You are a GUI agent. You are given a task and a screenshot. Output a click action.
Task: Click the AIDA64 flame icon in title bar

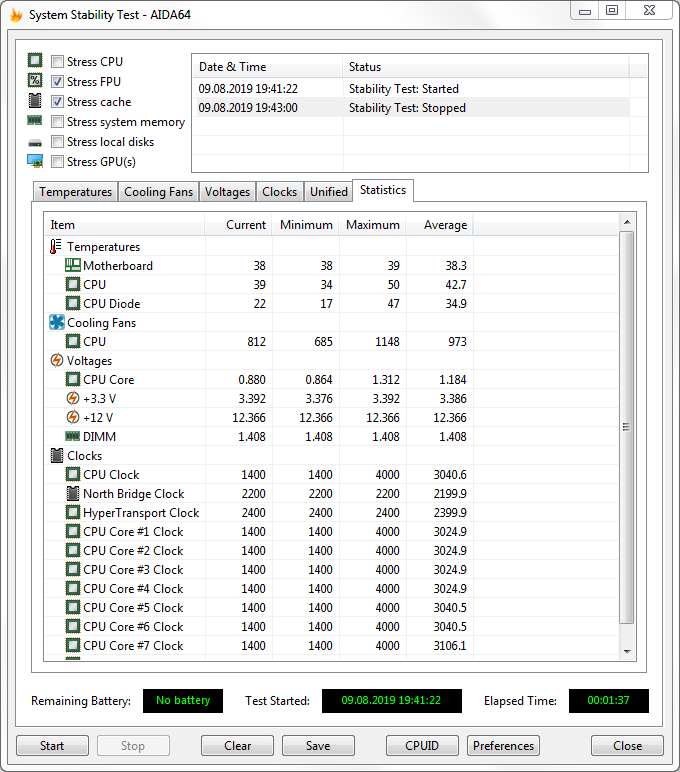pos(16,15)
